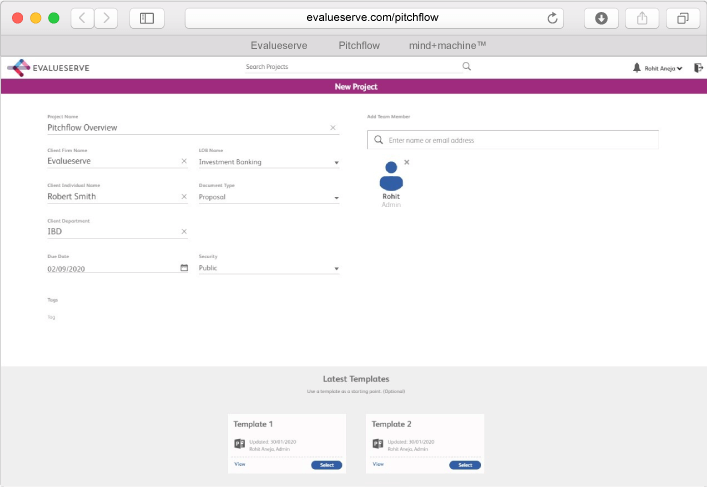Open browser downloads icon
Viewport: 707px width, 487px height.
click(601, 18)
